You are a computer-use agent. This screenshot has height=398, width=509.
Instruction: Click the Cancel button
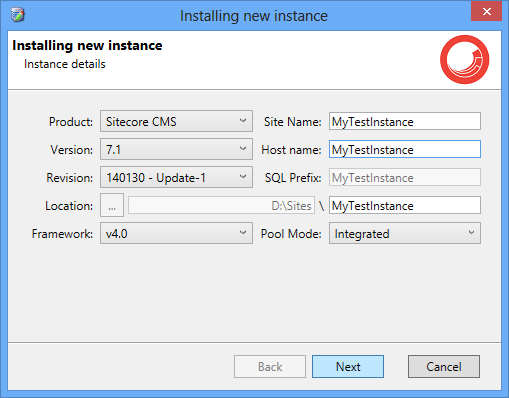444,367
